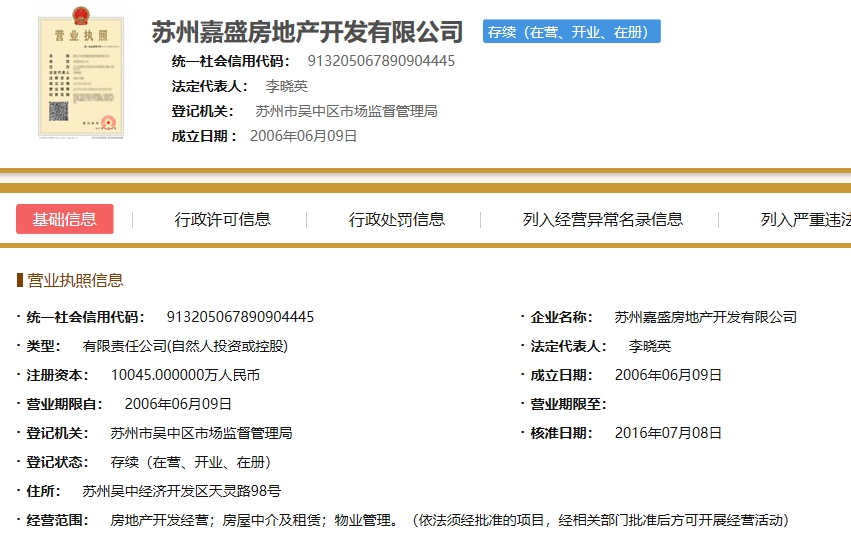The image size is (851, 560).
Task: Click the 经营范围 business scope description
Action: [x=449, y=520]
